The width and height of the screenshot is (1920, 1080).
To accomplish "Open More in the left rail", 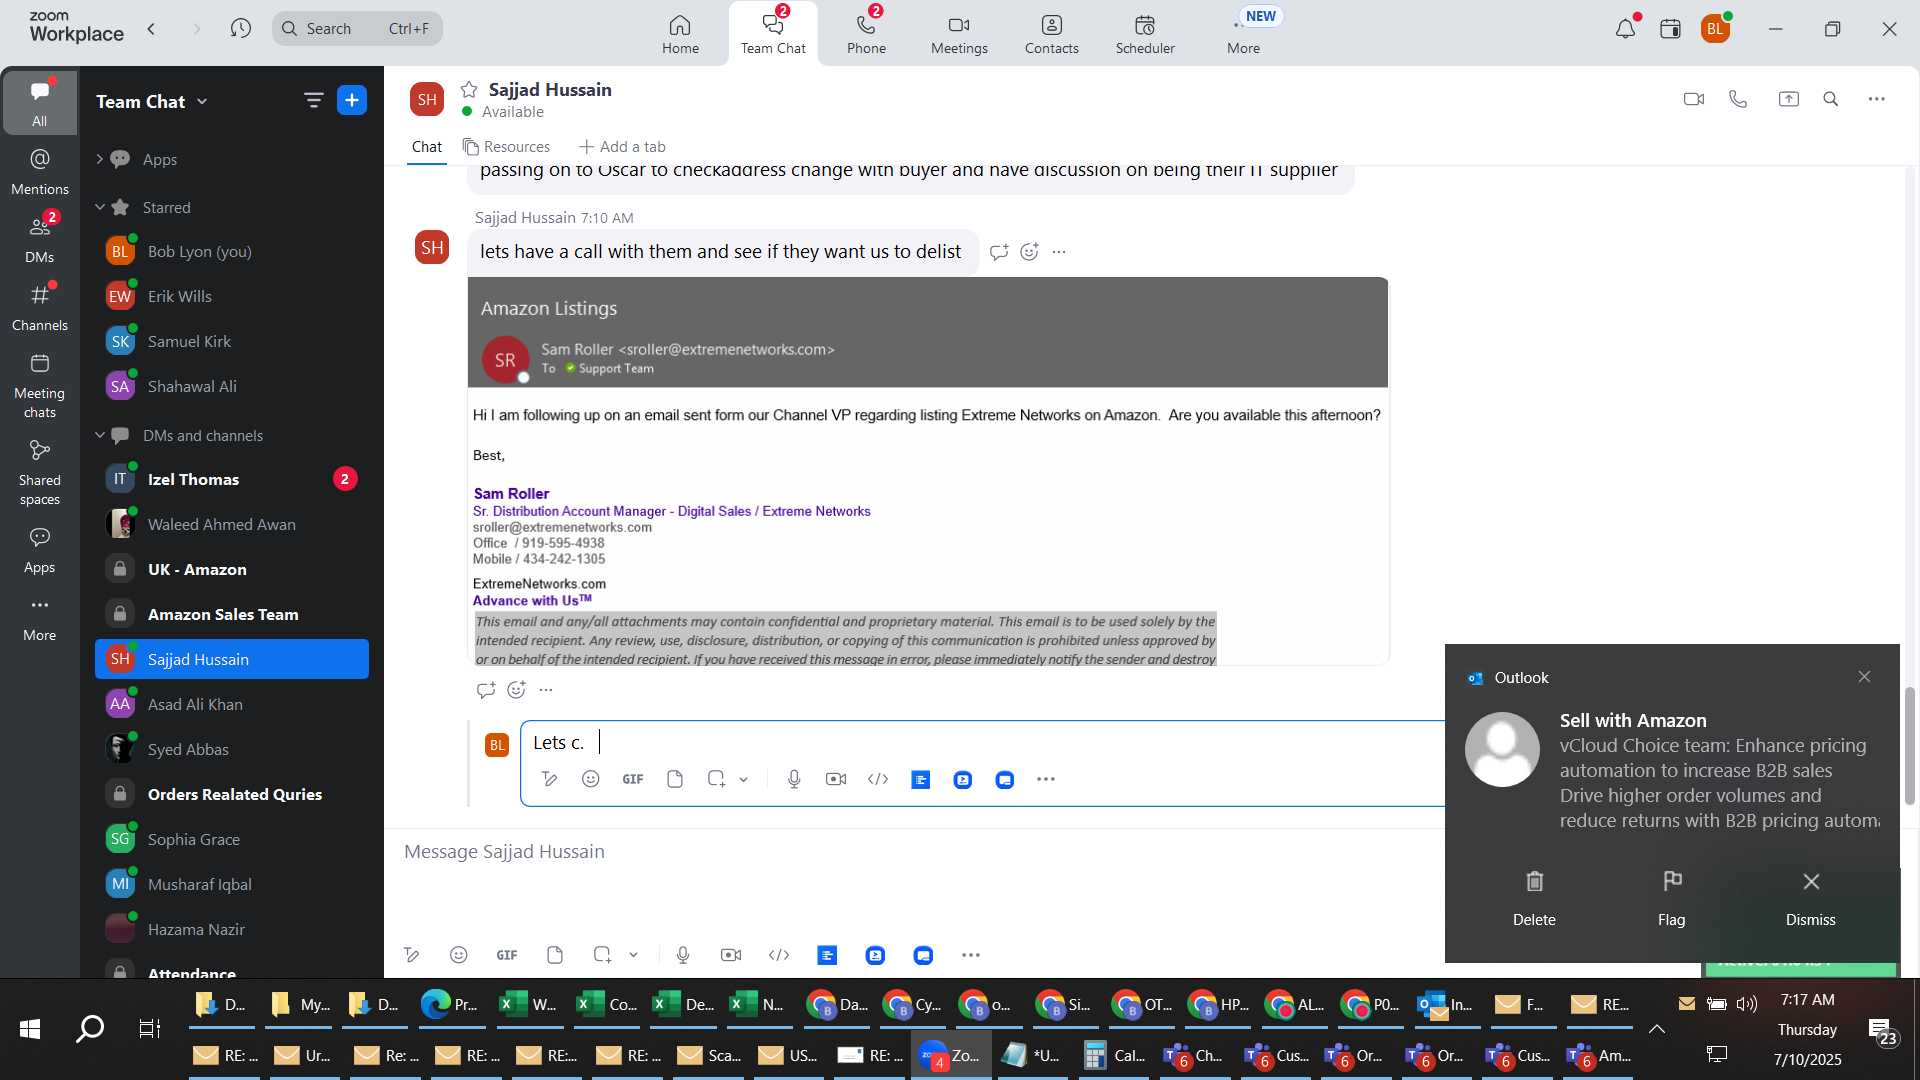I will (40, 618).
